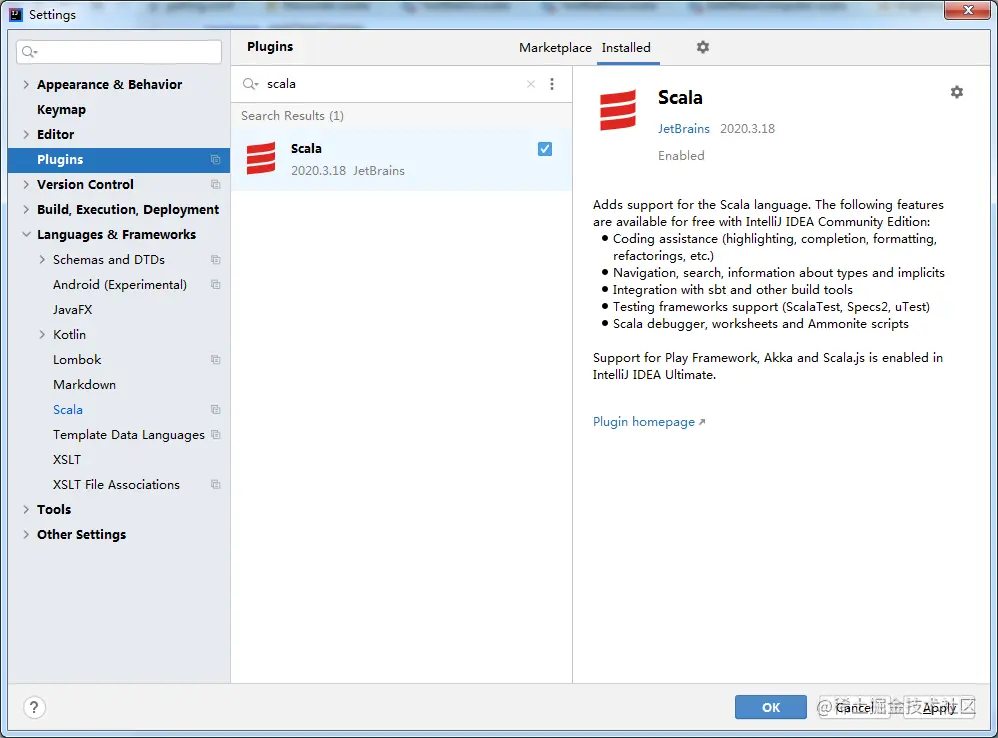
Task: Select Plugins in settings tree
Action: click(x=119, y=160)
